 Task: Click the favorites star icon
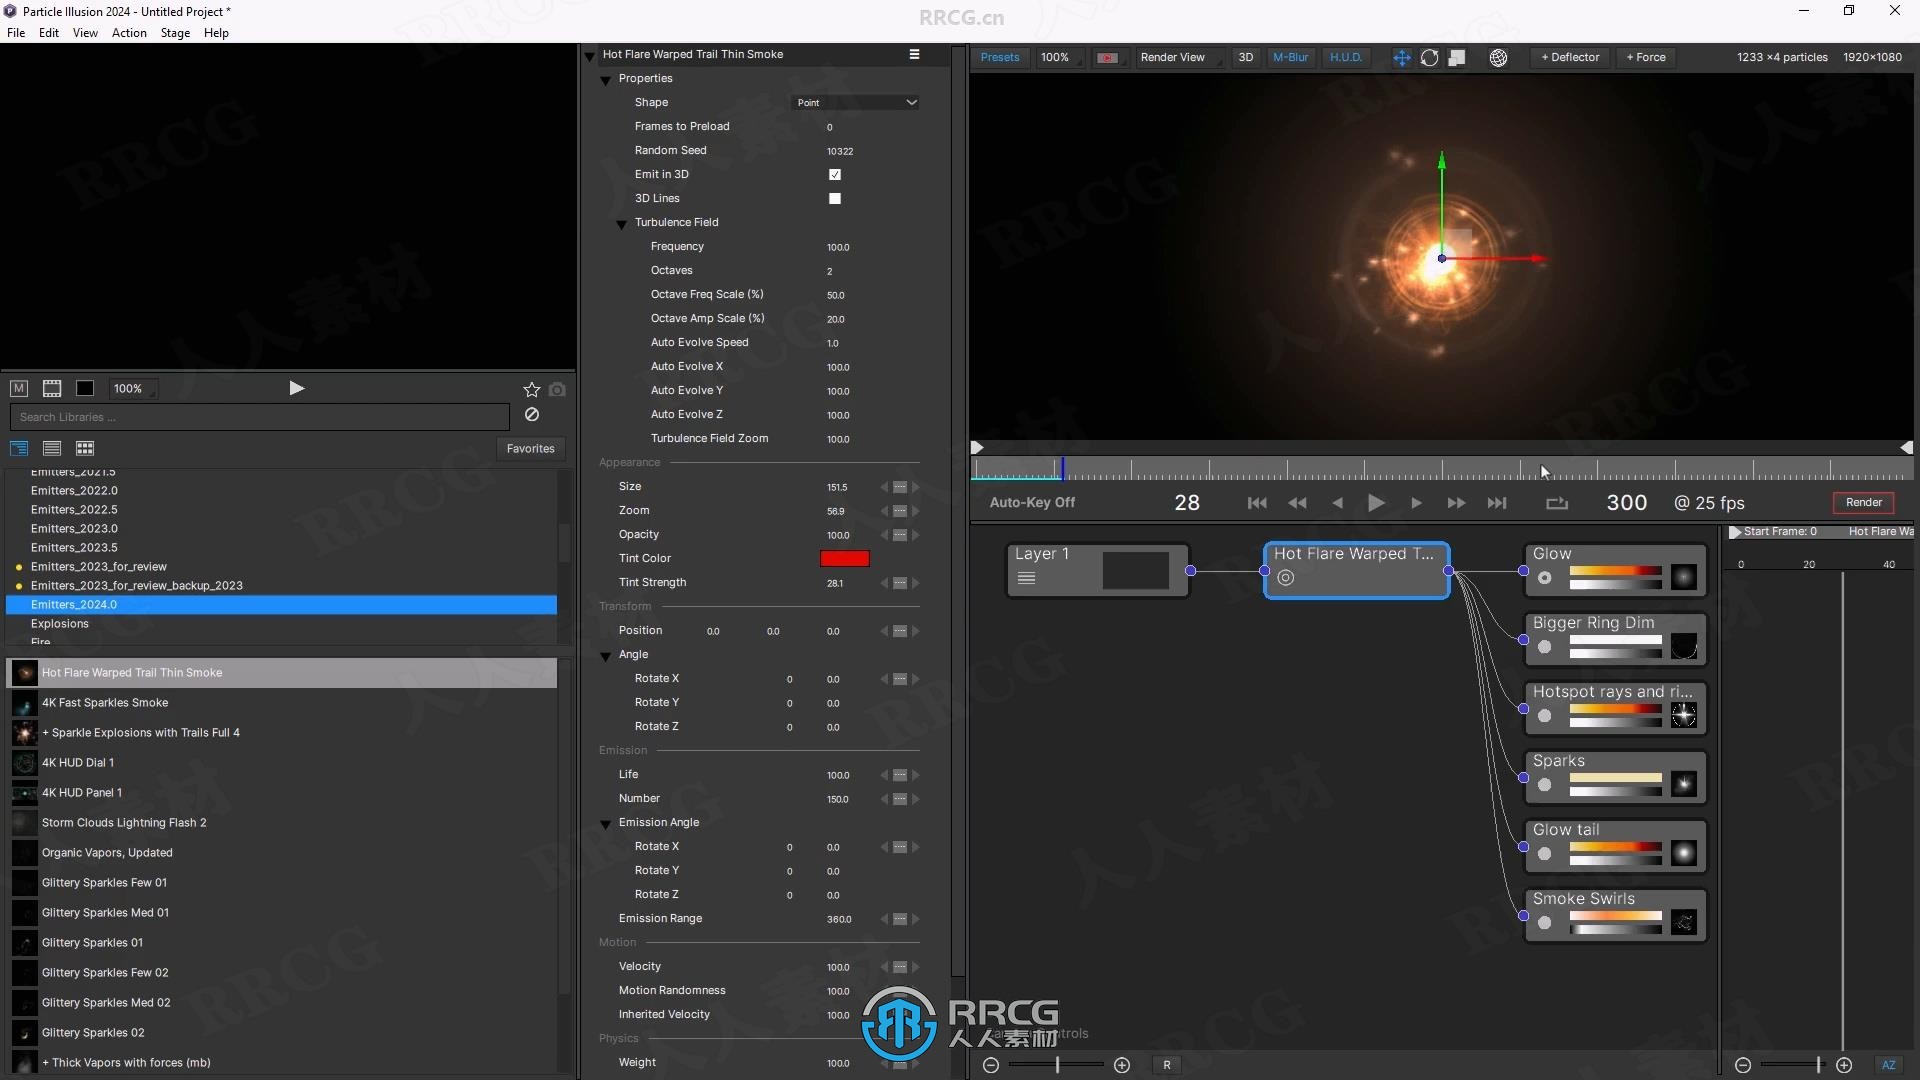click(533, 388)
